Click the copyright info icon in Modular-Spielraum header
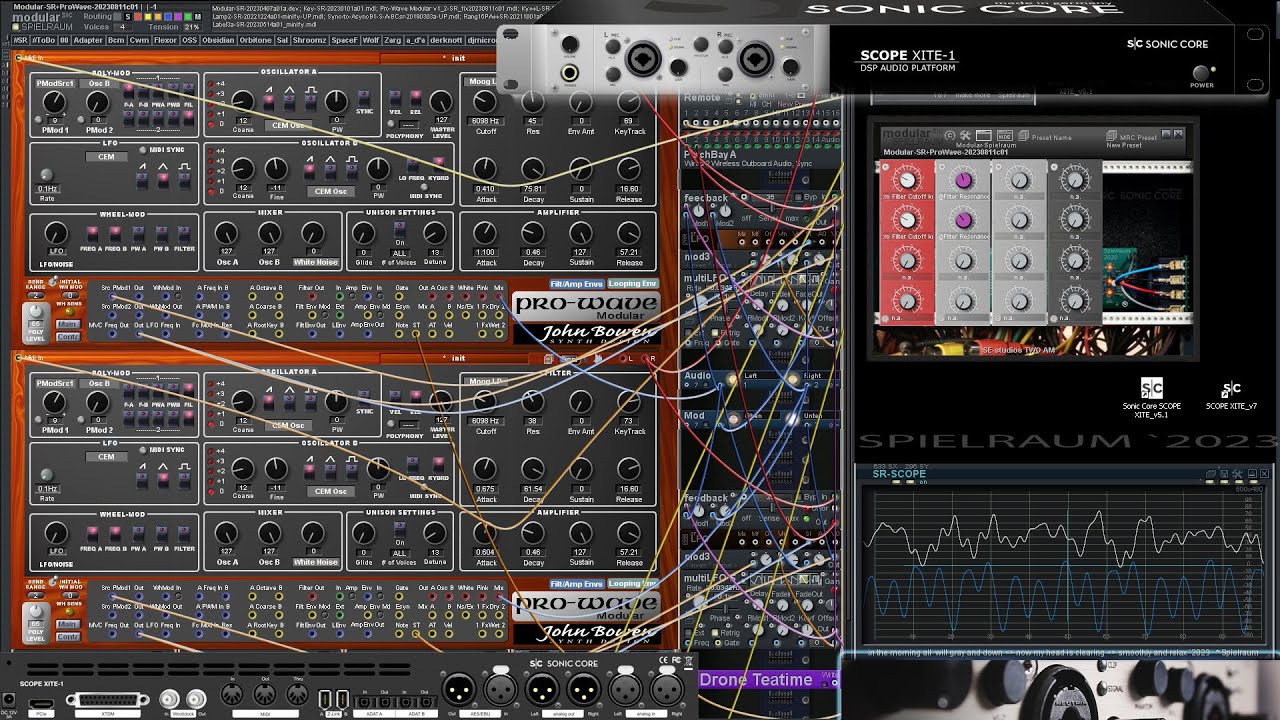Image resolution: width=1280 pixels, height=720 pixels. pos(950,136)
